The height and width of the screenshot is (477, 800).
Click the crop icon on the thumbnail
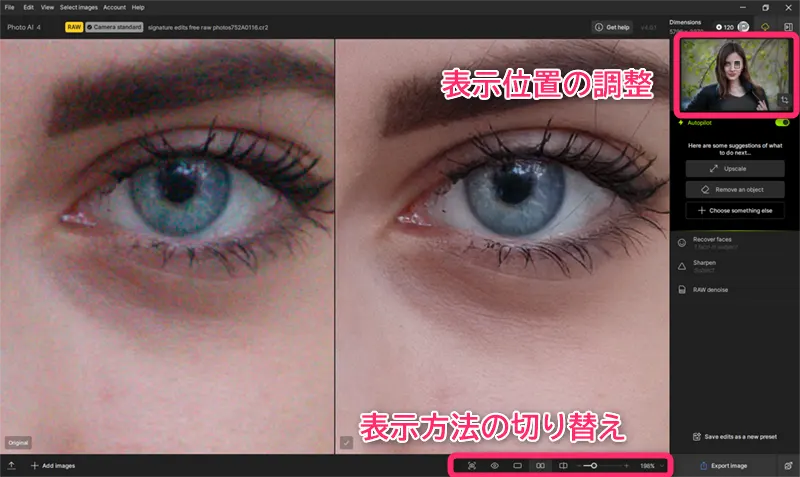tap(784, 100)
